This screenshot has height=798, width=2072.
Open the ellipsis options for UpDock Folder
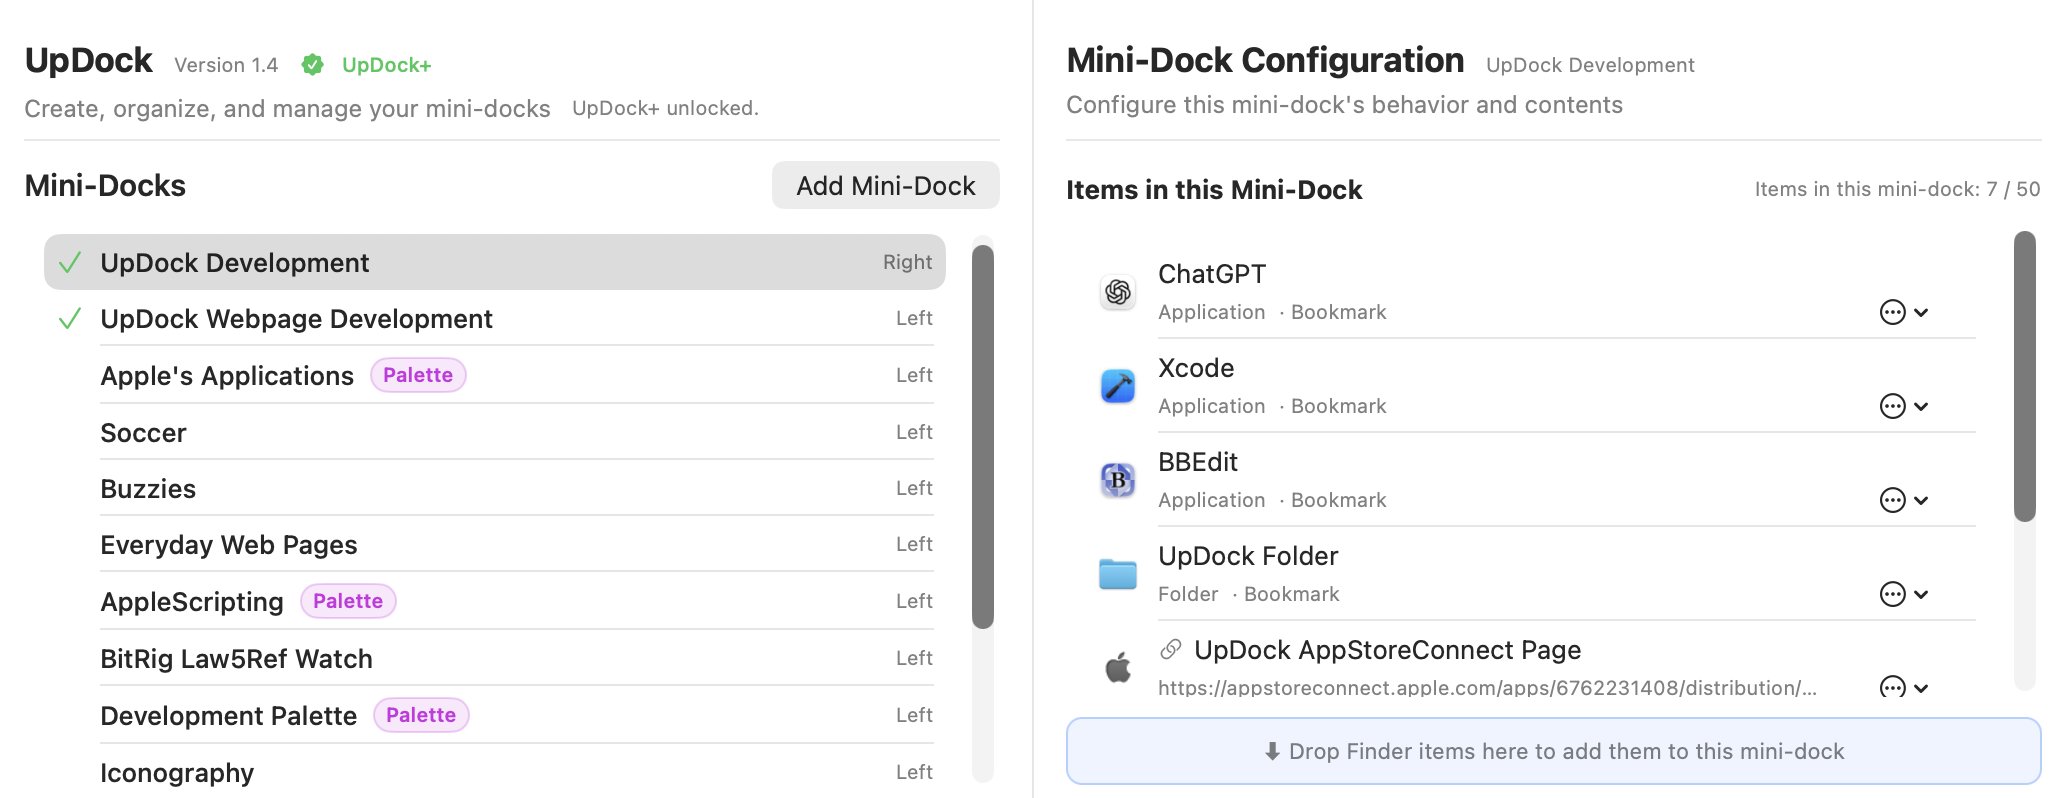[1892, 594]
